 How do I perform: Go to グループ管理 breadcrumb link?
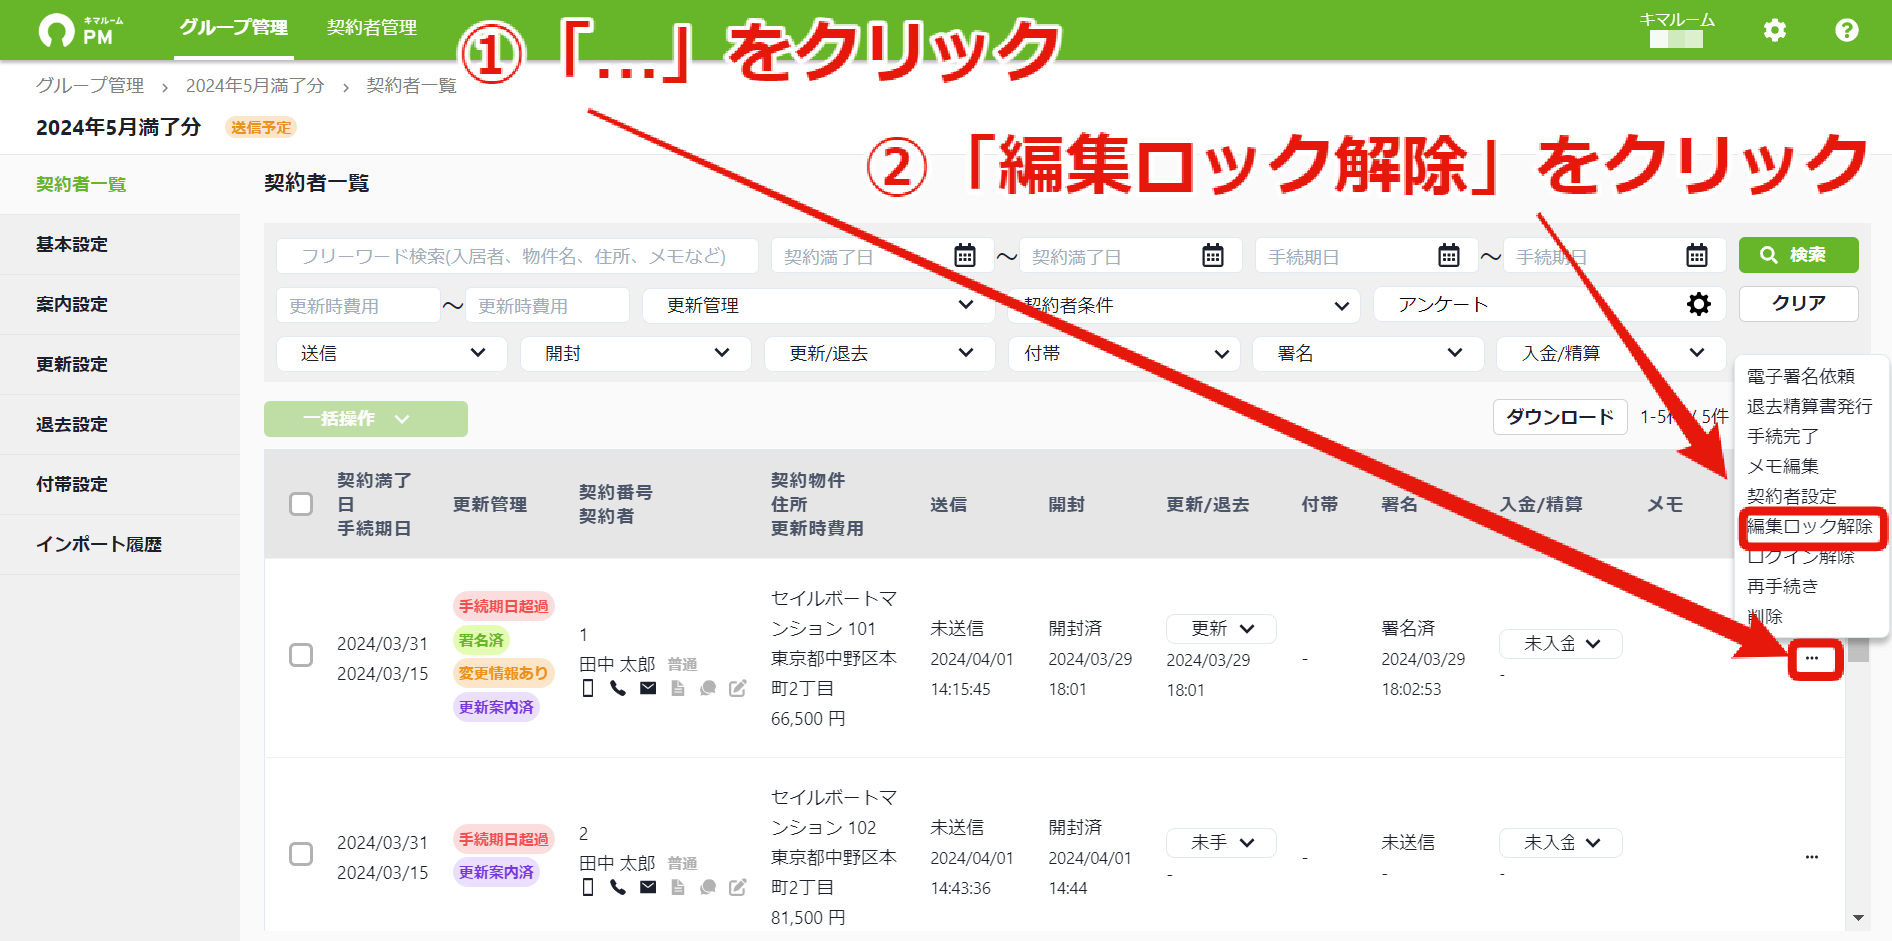pos(90,86)
